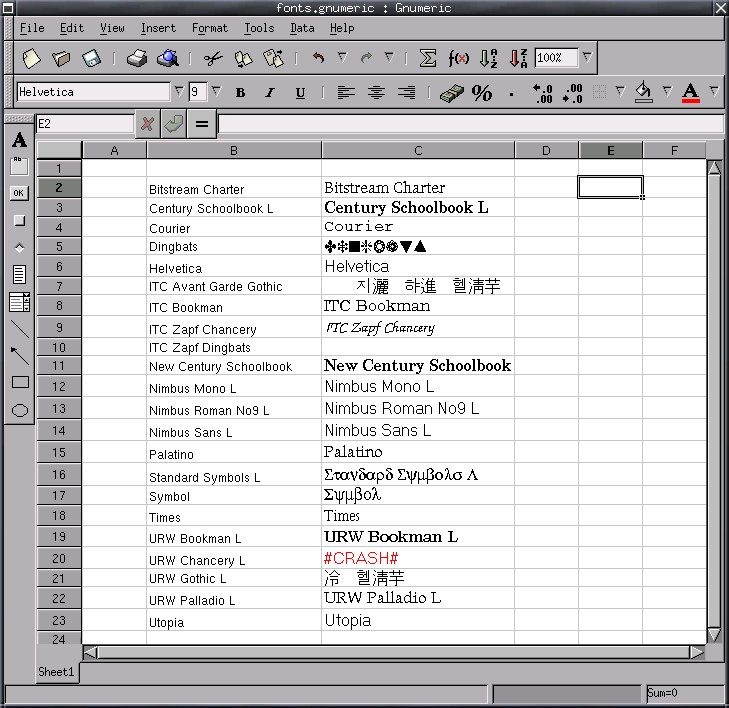This screenshot has height=708, width=729.
Task: Select the line drawing tool
Action: 20,329
